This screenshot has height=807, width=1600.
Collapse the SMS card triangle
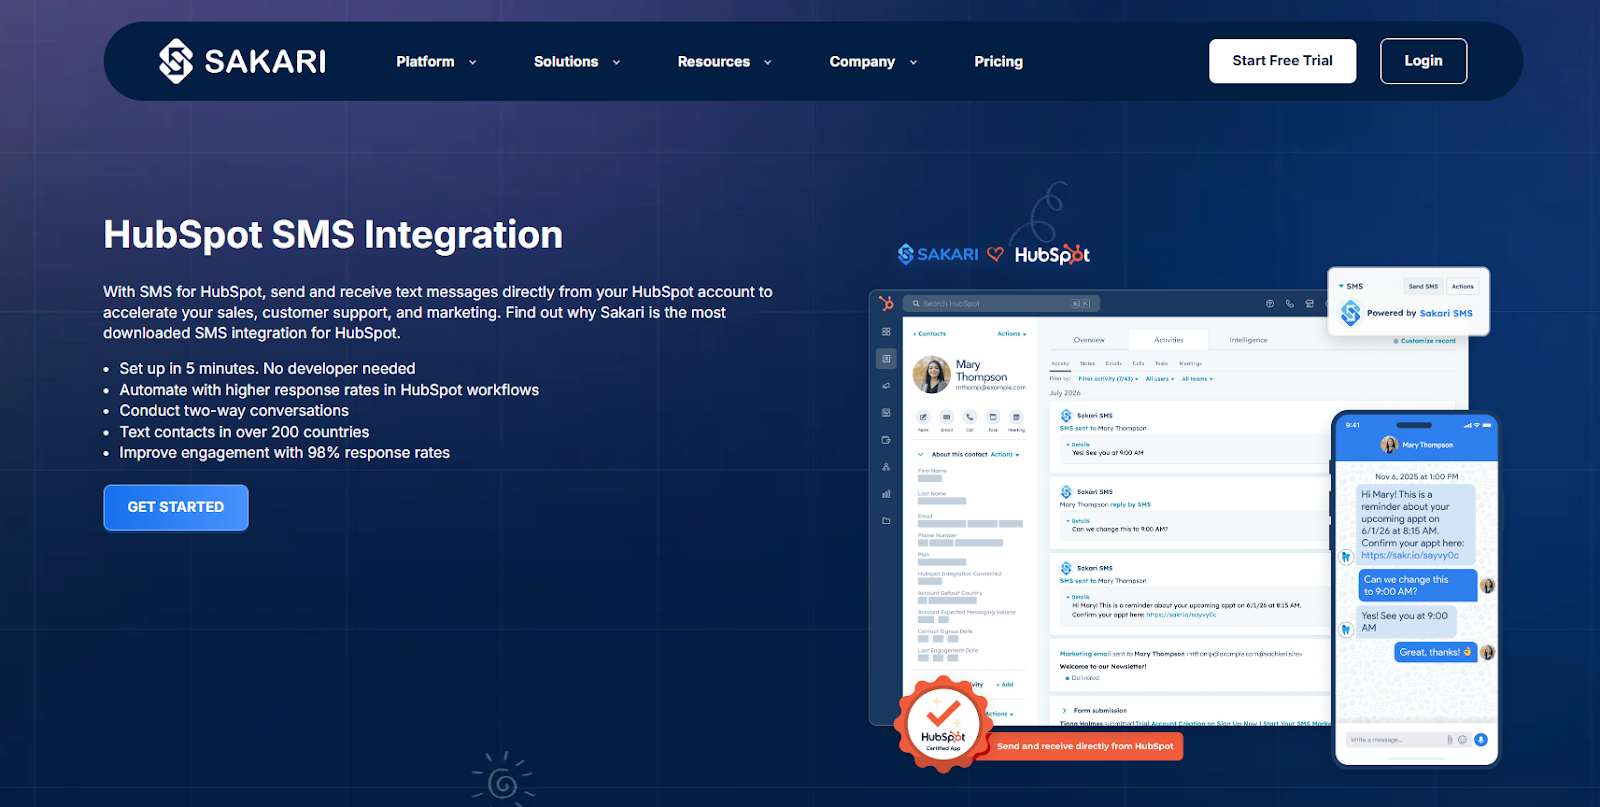click(x=1341, y=286)
